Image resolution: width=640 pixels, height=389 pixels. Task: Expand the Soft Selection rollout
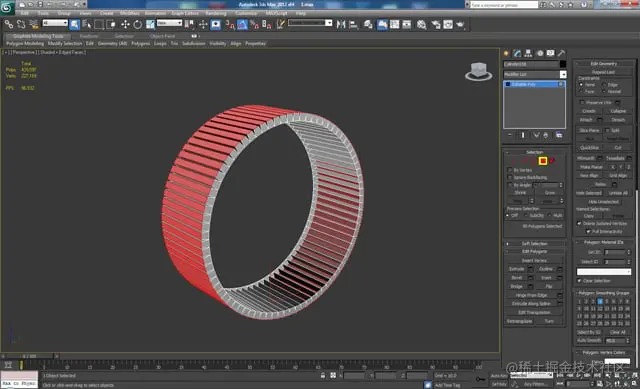pos(535,243)
